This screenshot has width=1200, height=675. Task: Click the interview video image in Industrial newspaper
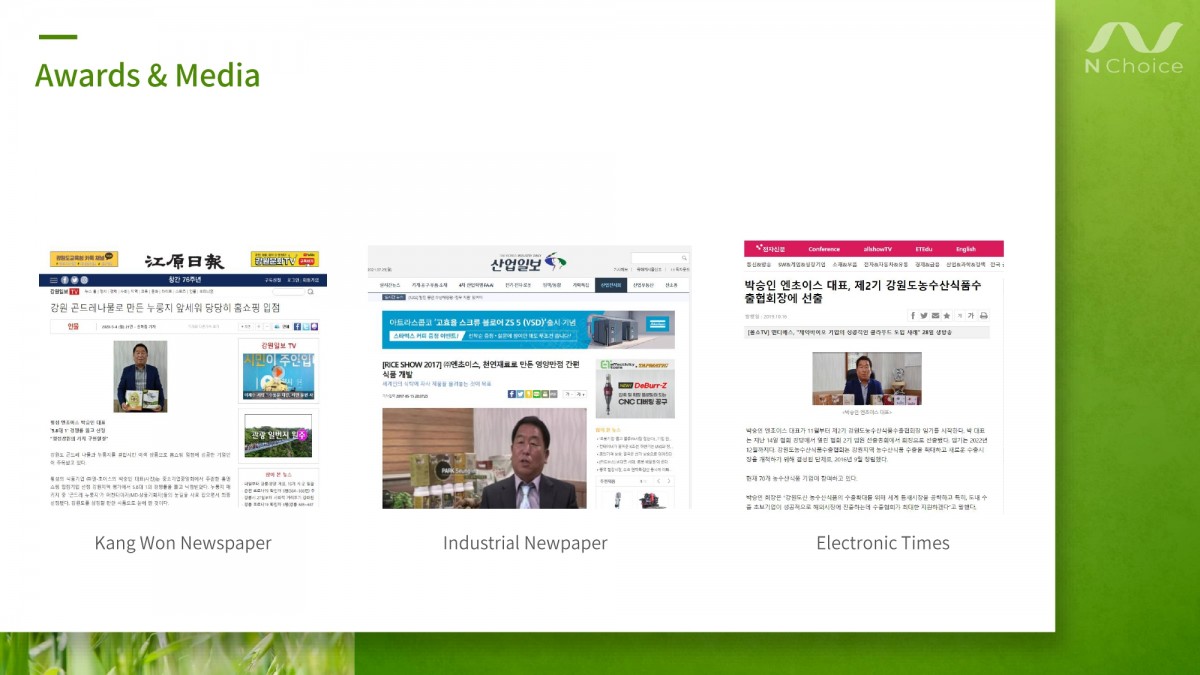[484, 458]
